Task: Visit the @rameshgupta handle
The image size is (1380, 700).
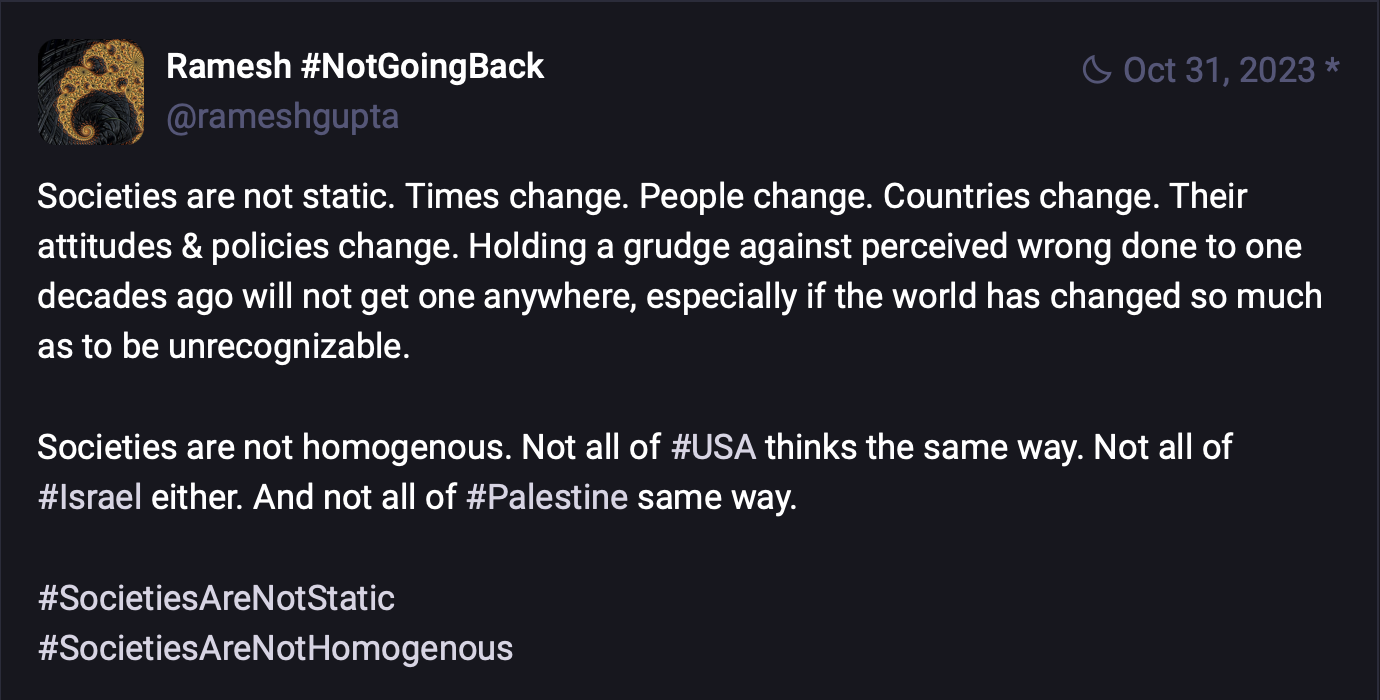Action: 282,117
